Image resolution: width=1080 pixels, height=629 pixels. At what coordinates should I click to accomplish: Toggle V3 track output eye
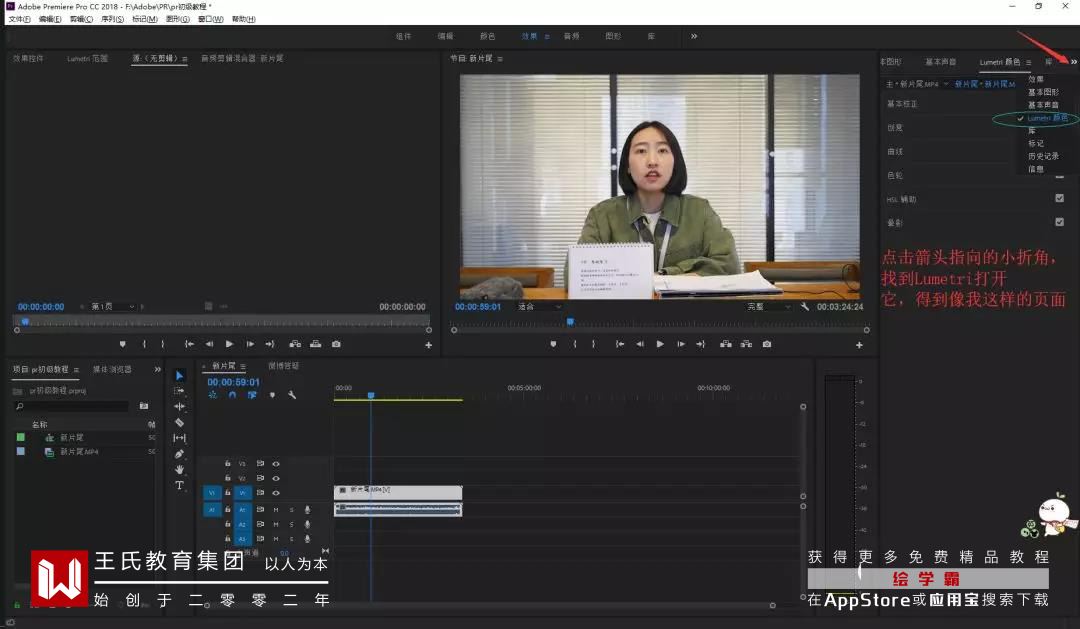pos(276,464)
